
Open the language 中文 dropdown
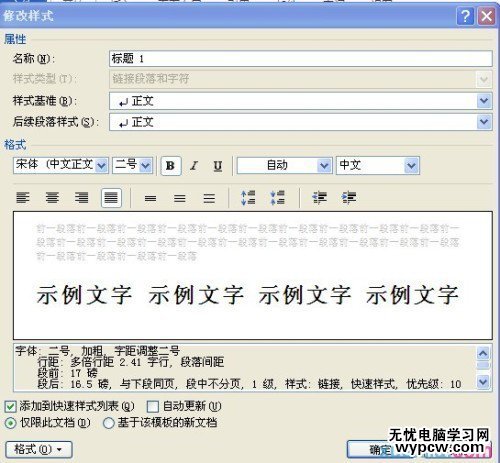(x=411, y=165)
